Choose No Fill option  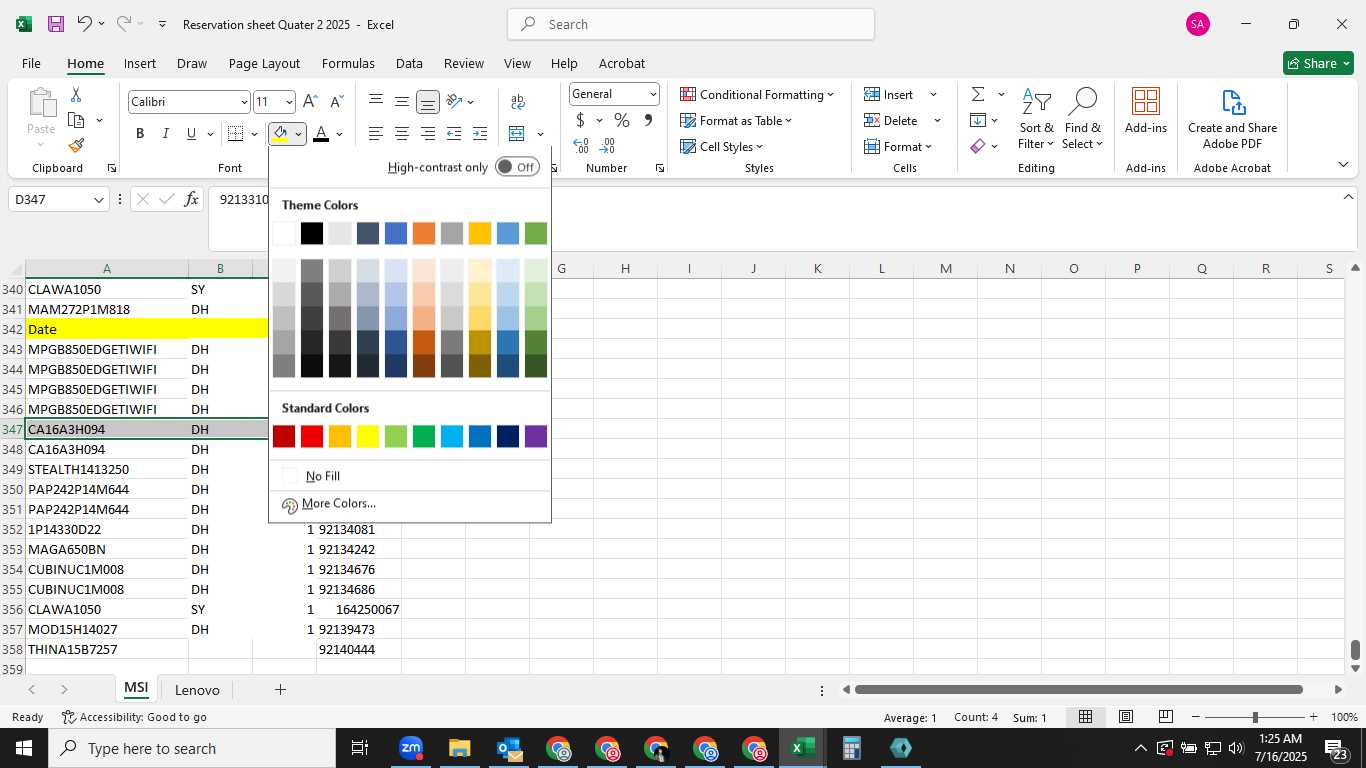tap(410, 476)
